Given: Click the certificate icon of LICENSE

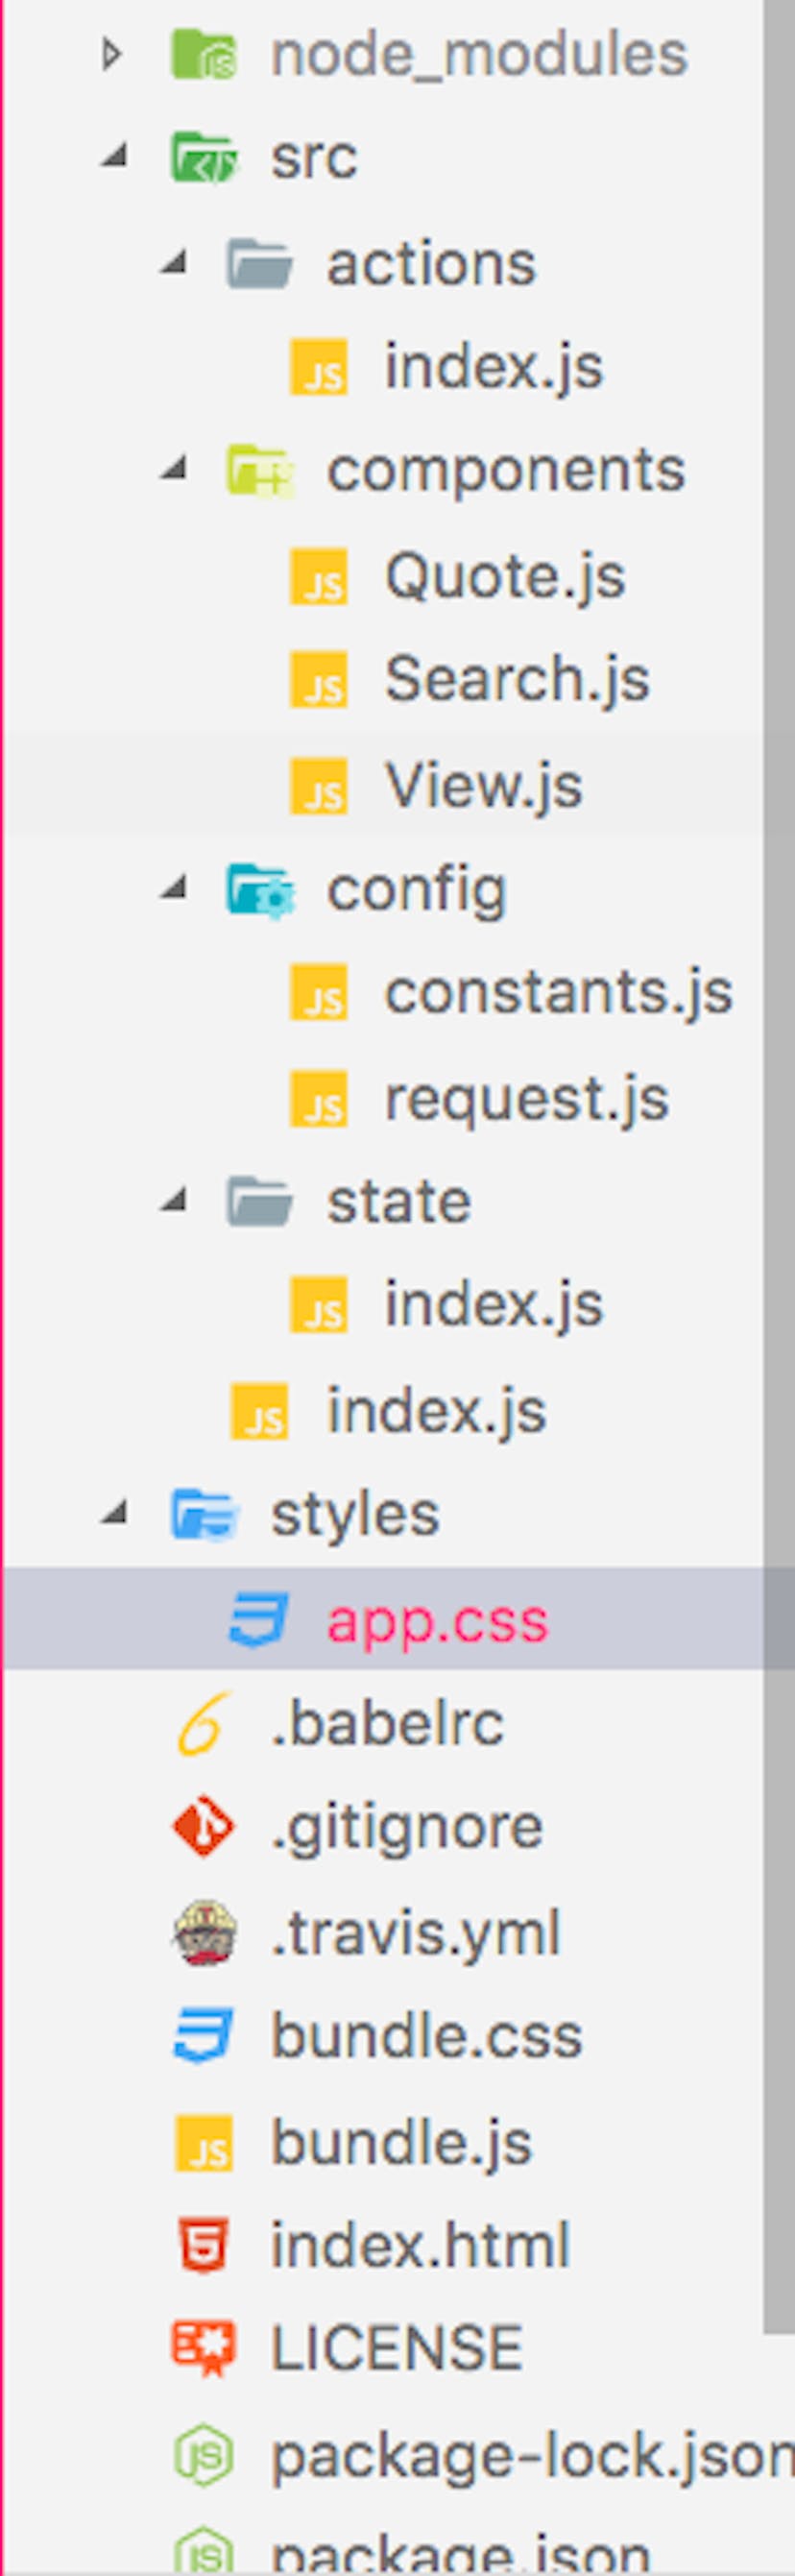Looking at the screenshot, I should [x=204, y=2349].
